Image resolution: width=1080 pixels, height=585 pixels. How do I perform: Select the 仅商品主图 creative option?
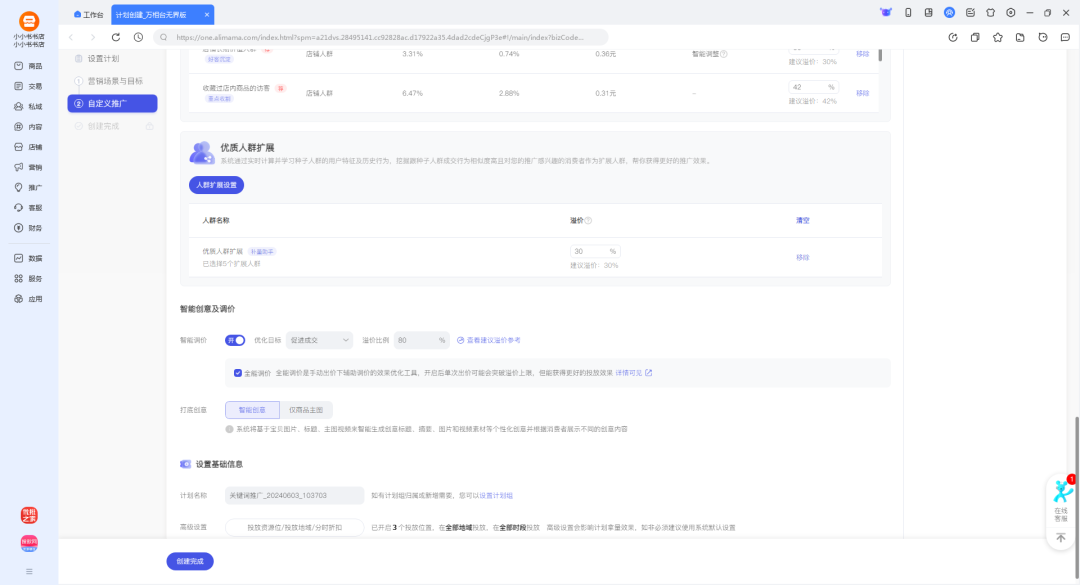pyautogui.click(x=305, y=410)
